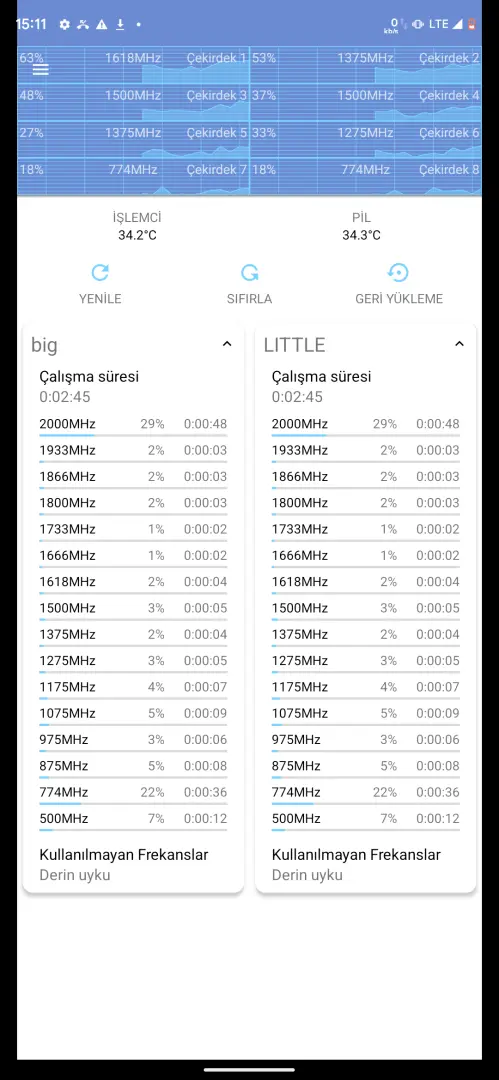Collapse the LITTLE cluster card

tap(460, 344)
